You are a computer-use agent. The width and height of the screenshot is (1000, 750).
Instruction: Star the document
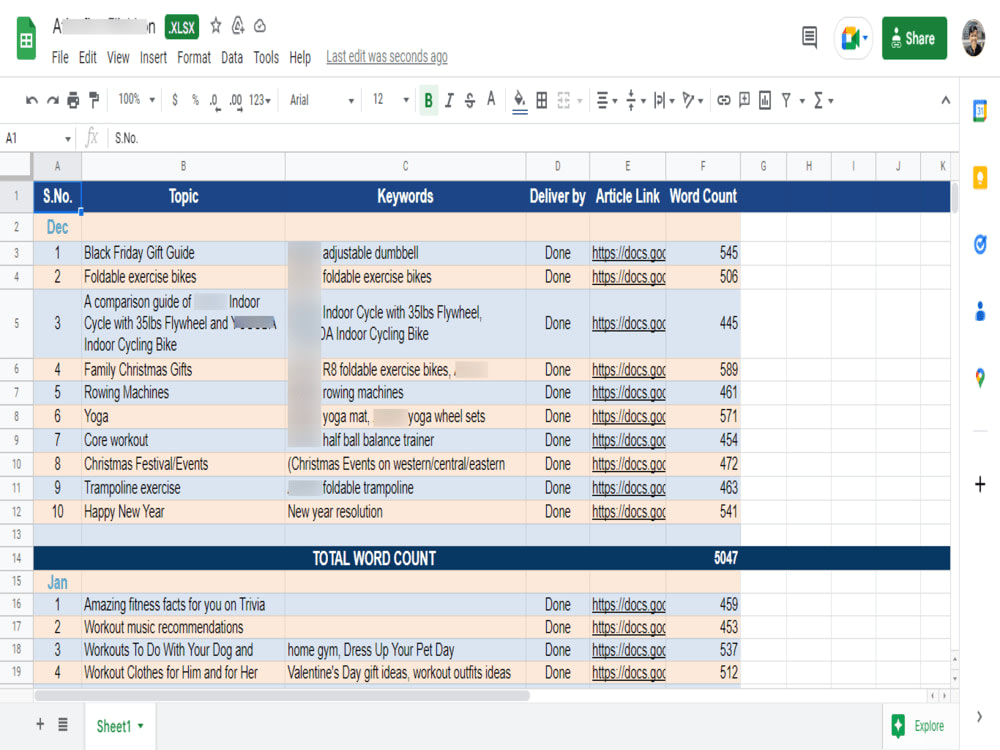tap(216, 26)
